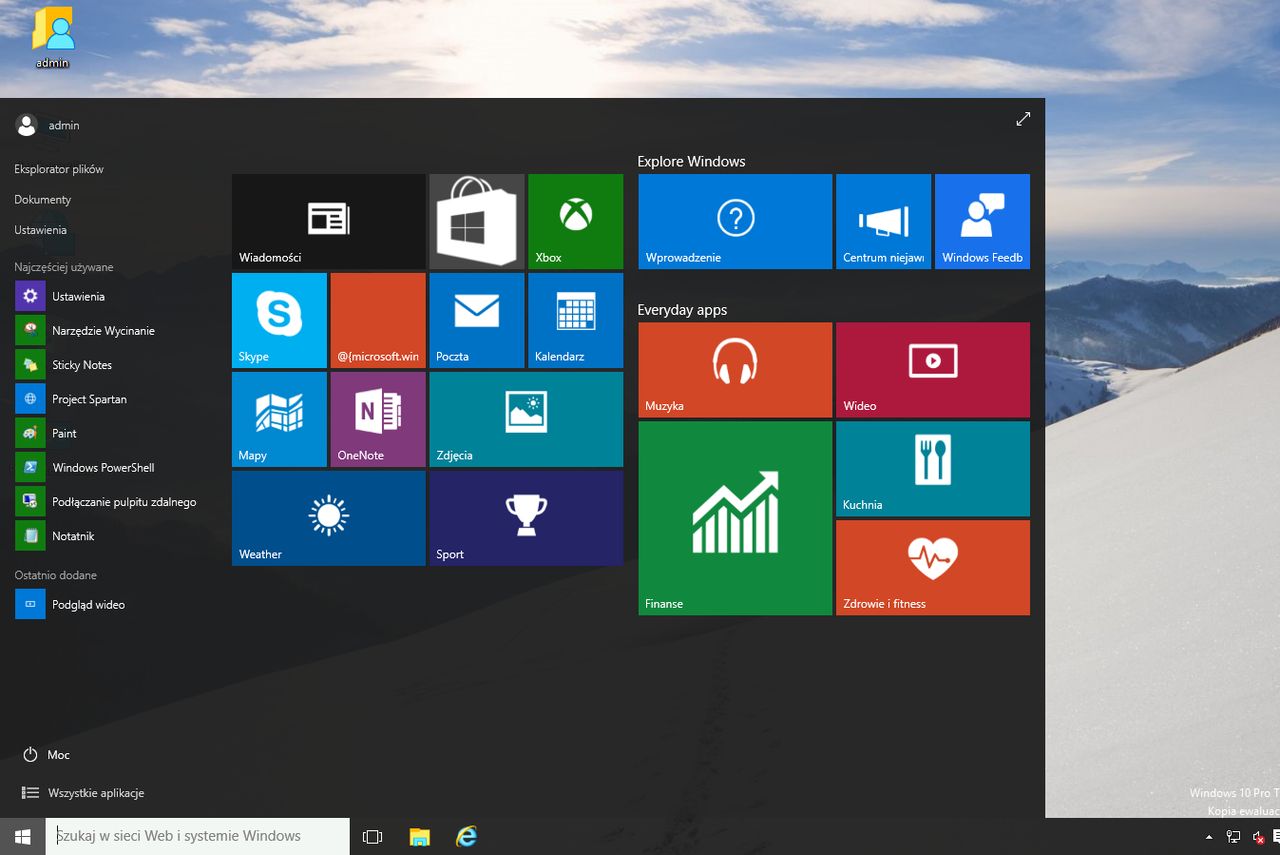Show Wszystkie aplikacje list
1280x855 pixels.
click(83, 793)
